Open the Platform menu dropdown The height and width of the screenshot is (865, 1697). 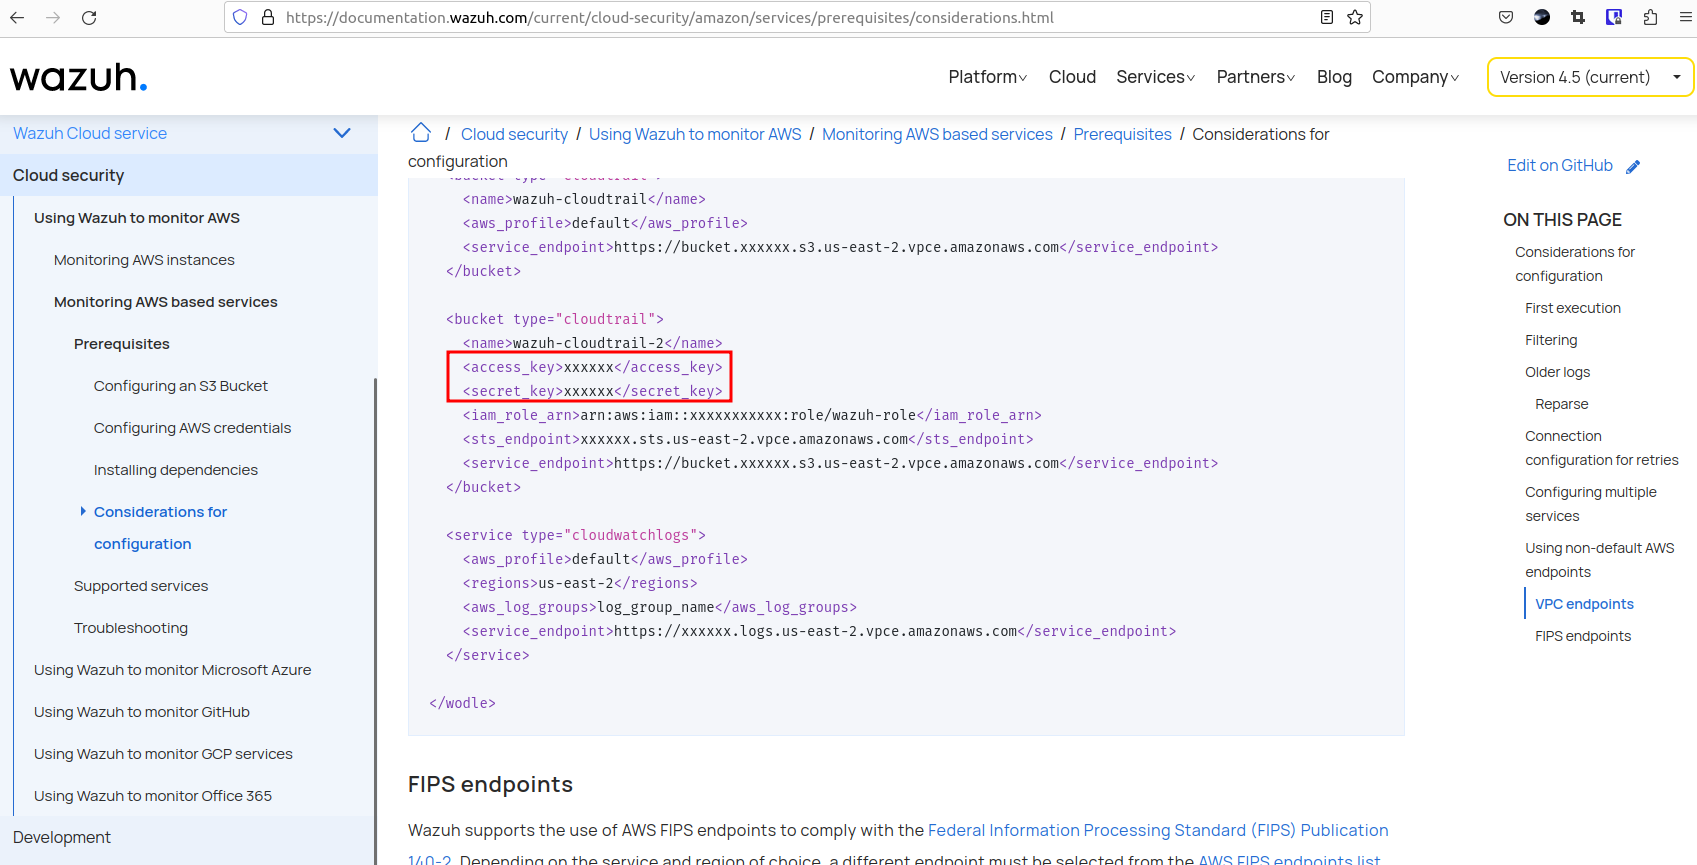987,77
